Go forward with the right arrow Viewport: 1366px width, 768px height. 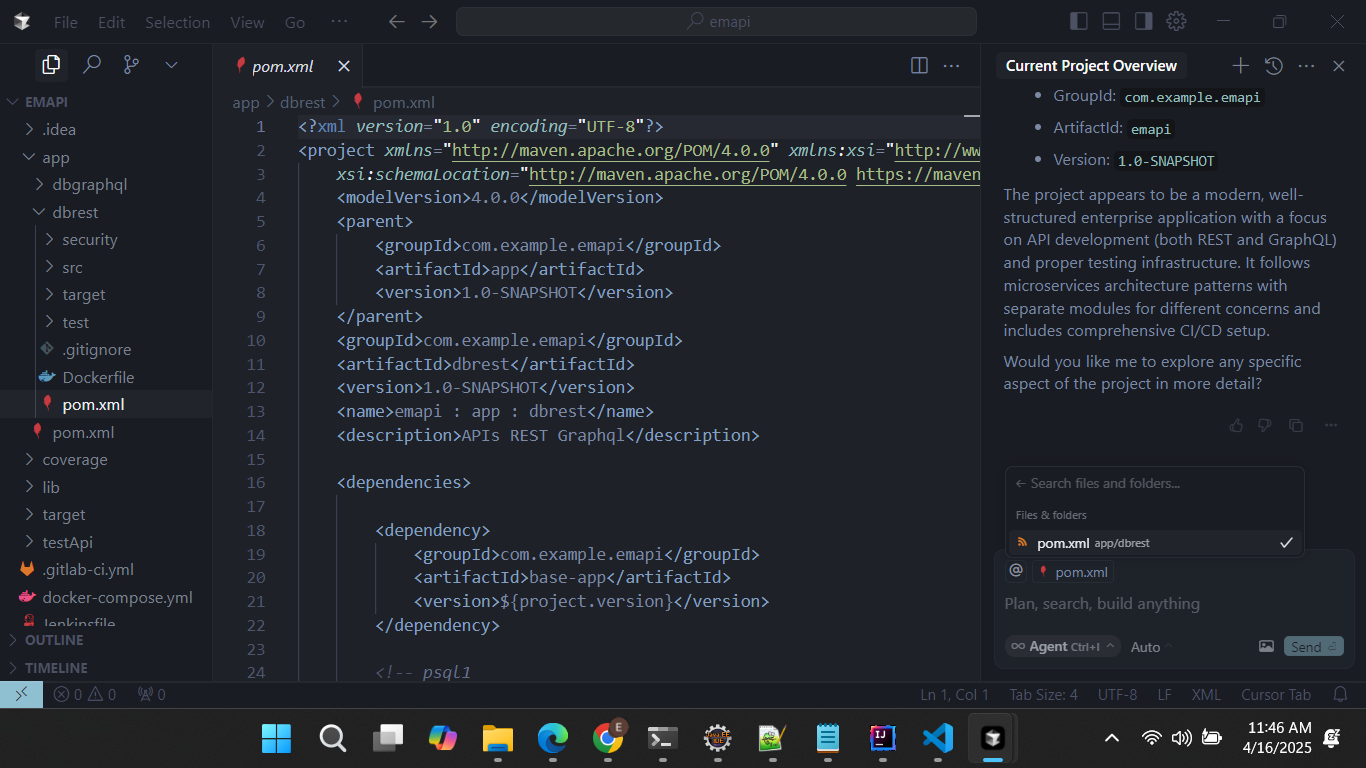pos(429,21)
